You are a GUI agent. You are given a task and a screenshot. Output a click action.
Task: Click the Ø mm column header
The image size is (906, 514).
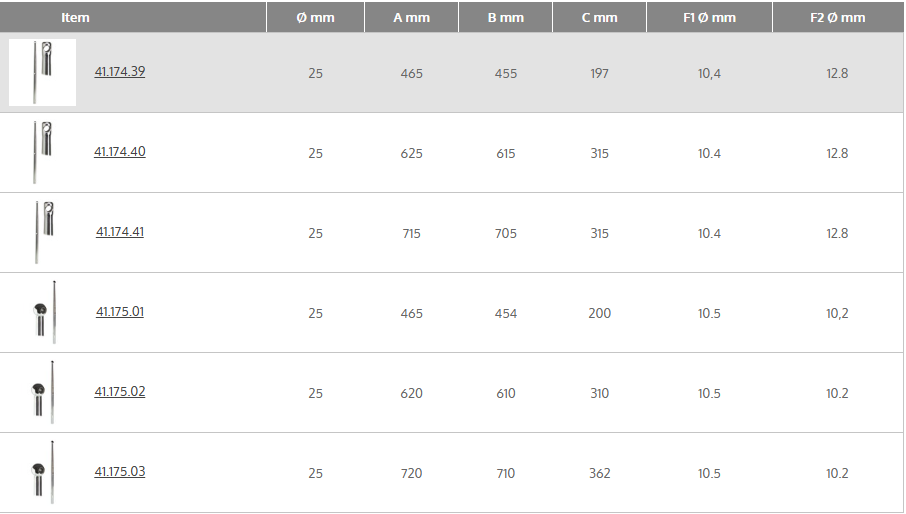pos(315,18)
